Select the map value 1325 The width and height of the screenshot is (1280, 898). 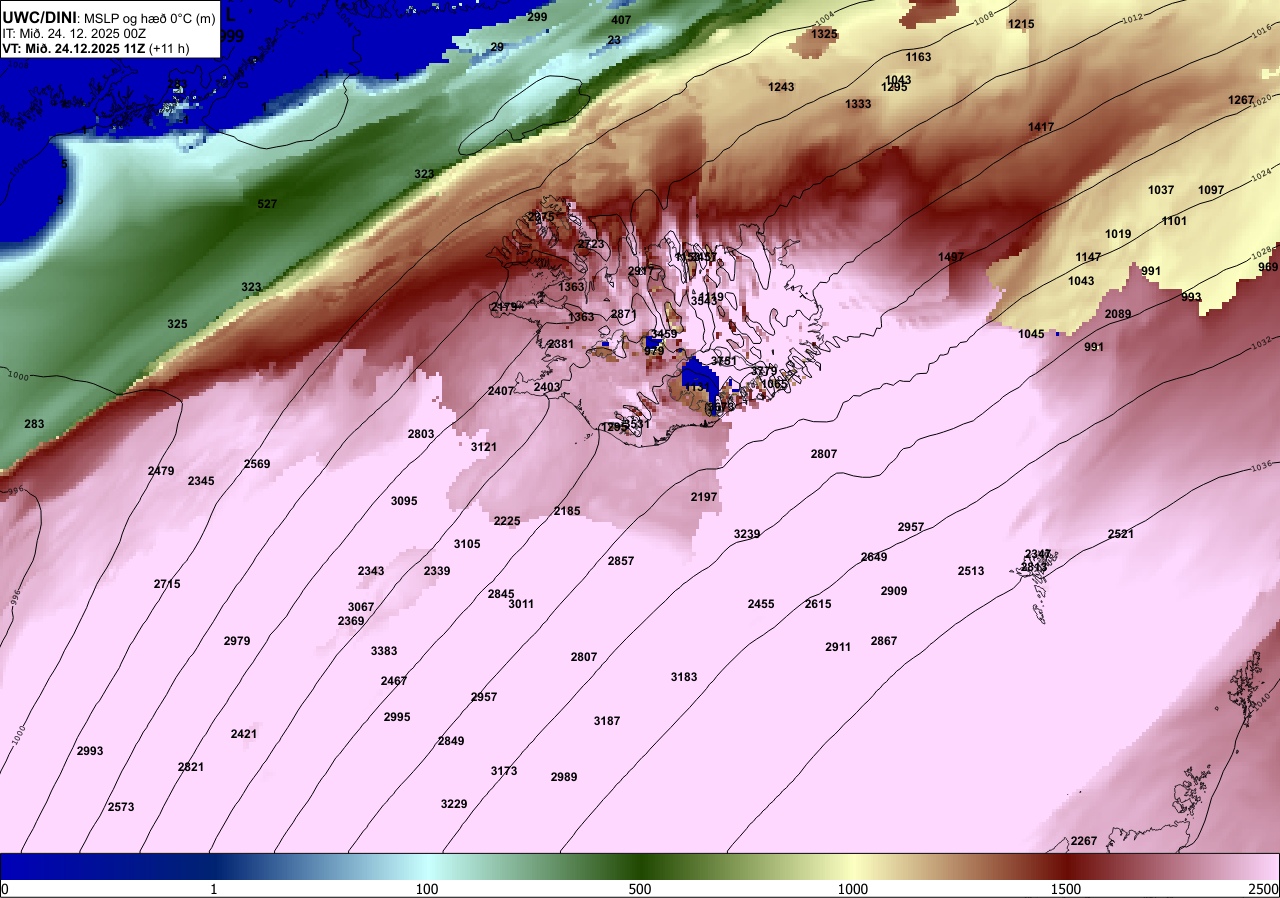pyautogui.click(x=824, y=34)
